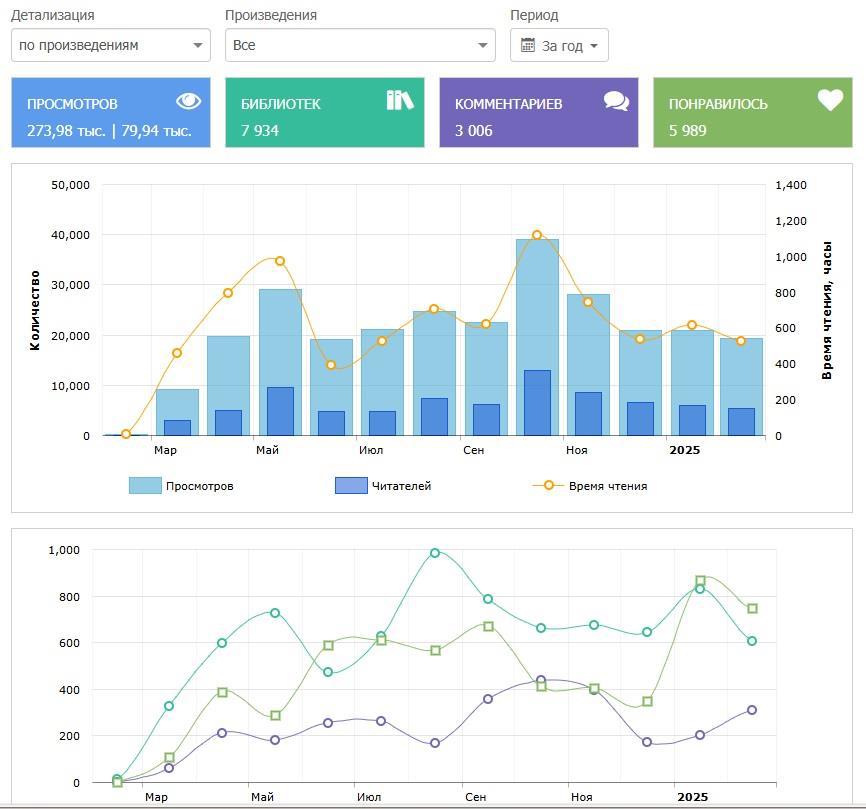The width and height of the screenshot is (866, 809).
Task: Toggle Время чтения line in legend
Action: point(607,486)
